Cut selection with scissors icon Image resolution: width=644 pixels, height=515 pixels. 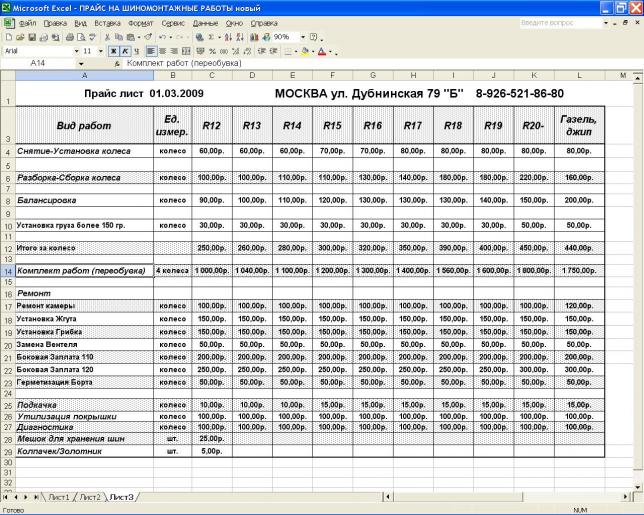coord(108,37)
